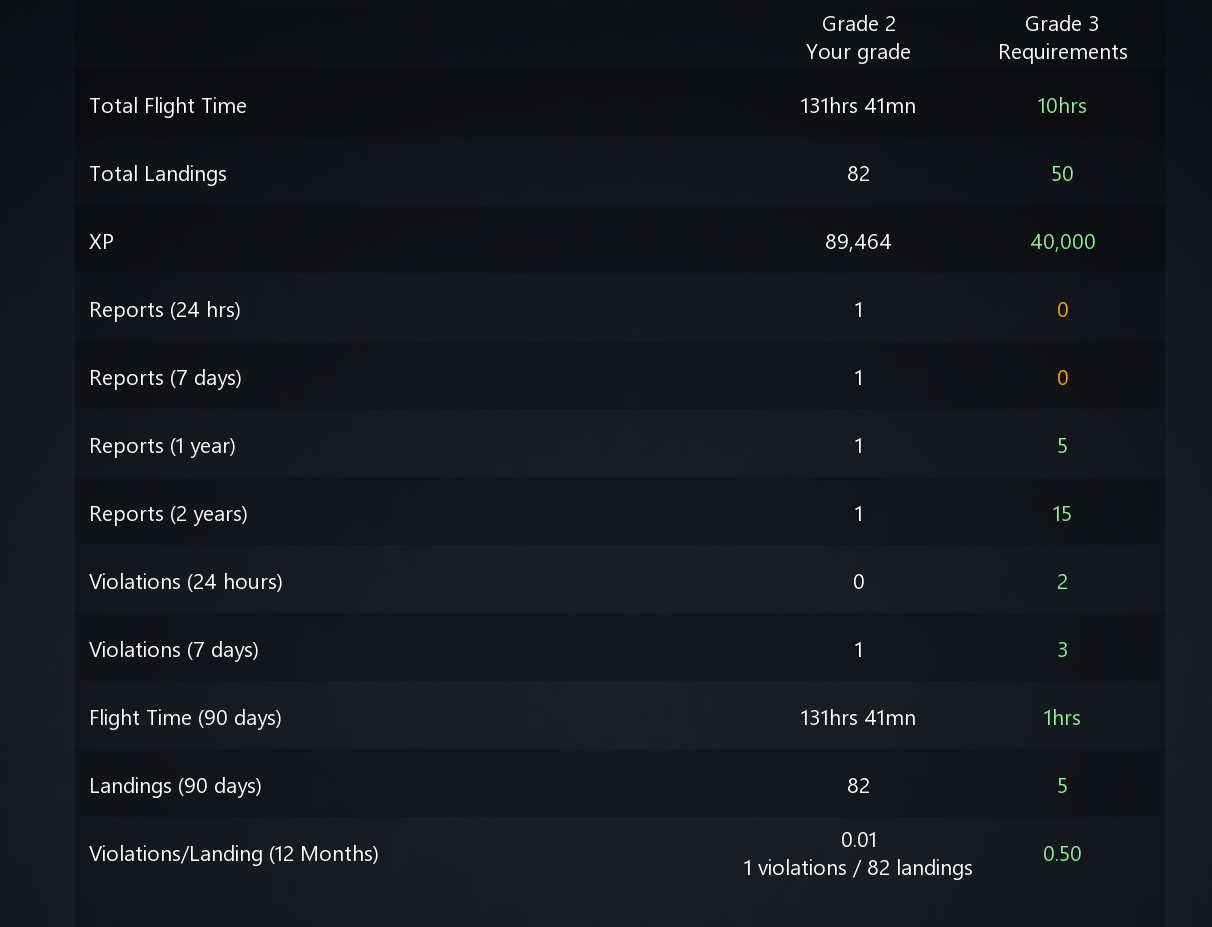Click the Grade 3 Requirements header
Image resolution: width=1212 pixels, height=927 pixels.
pyautogui.click(x=1062, y=38)
